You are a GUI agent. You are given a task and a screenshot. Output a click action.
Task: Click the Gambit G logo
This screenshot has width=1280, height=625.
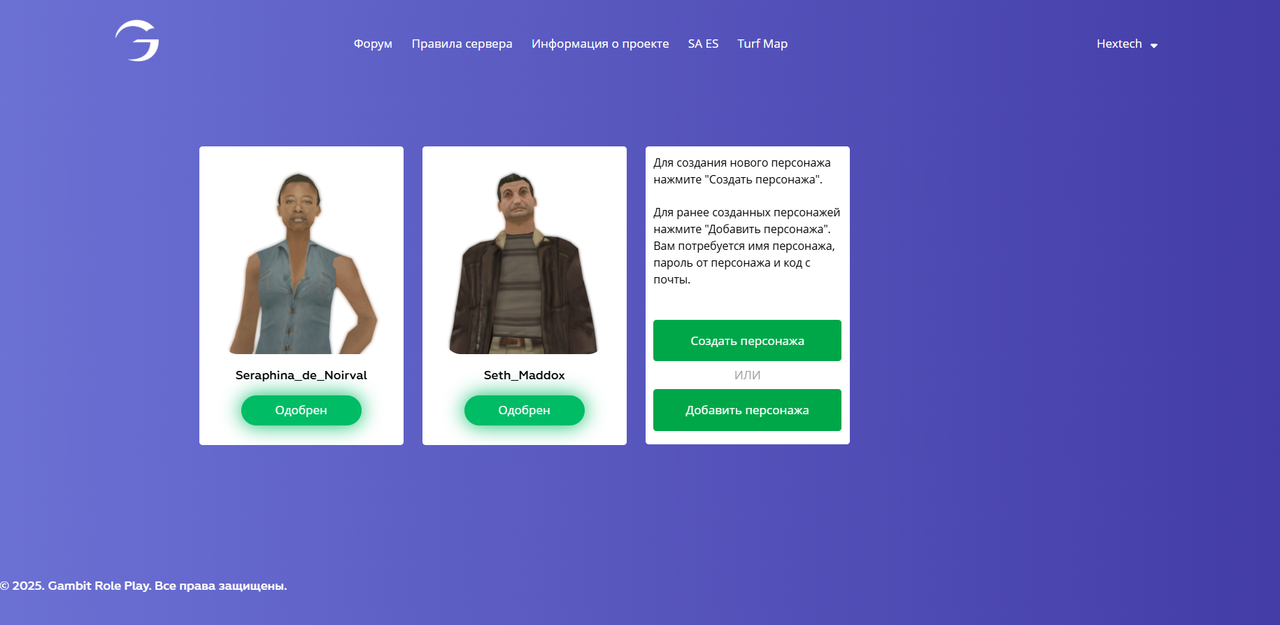137,41
